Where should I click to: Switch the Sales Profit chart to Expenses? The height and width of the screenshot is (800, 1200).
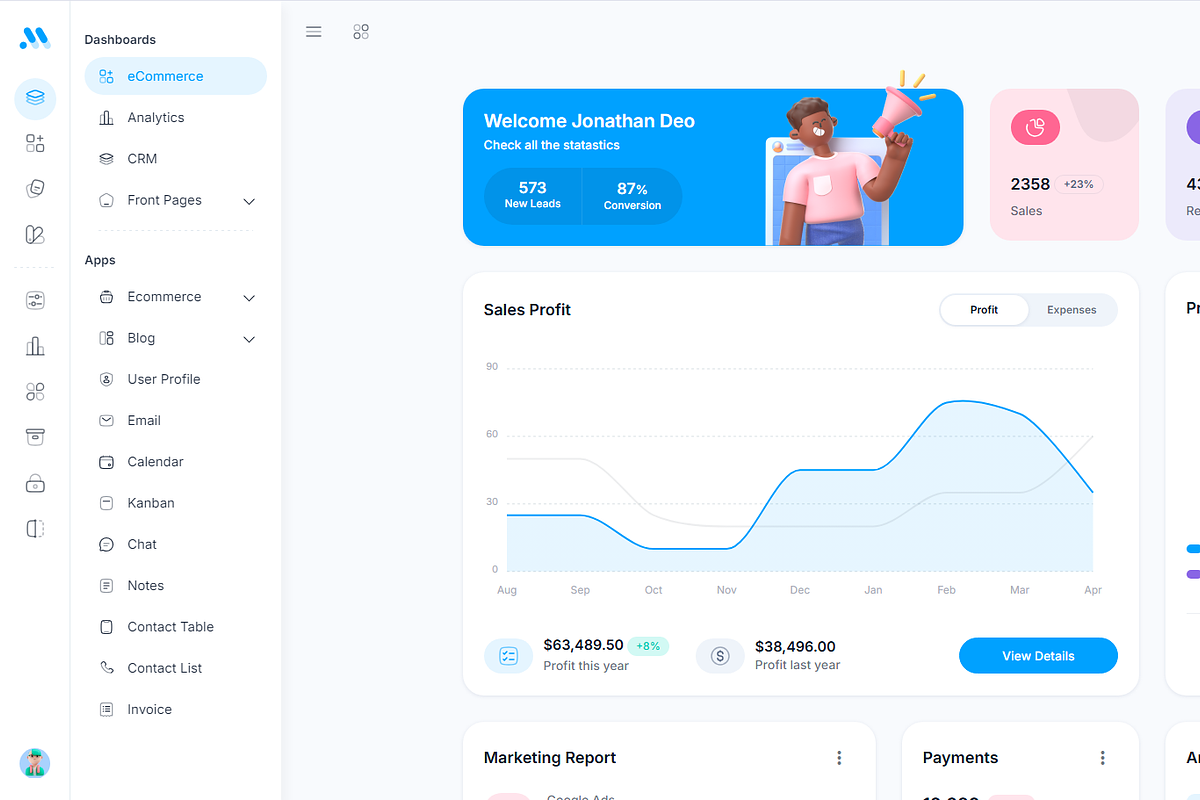tap(1070, 310)
